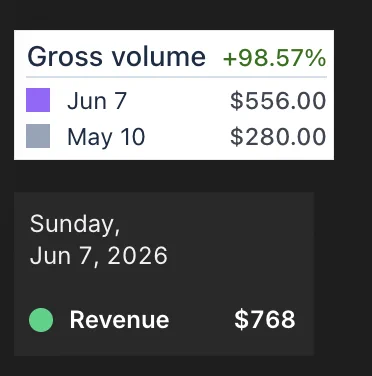372x376 pixels.
Task: Click the dark Revenue tooltip card
Action: 164,274
